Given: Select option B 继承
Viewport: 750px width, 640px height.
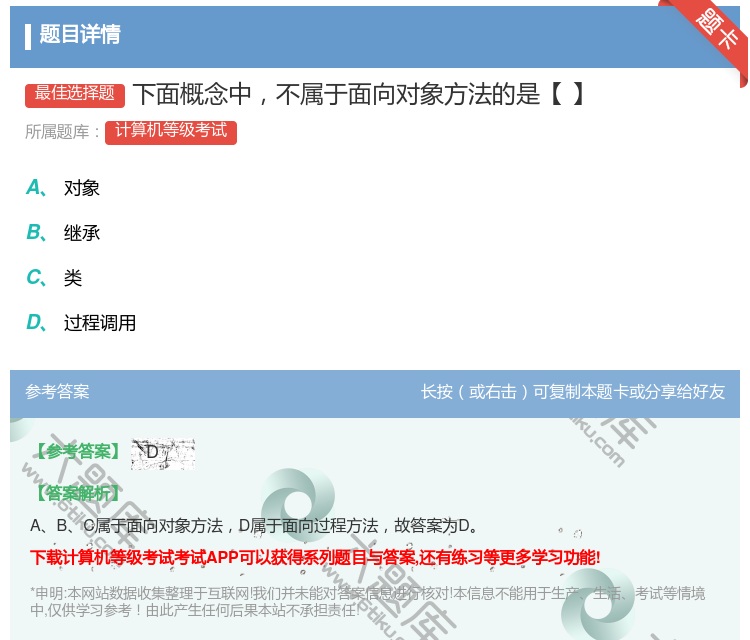Looking at the screenshot, I should [x=63, y=233].
